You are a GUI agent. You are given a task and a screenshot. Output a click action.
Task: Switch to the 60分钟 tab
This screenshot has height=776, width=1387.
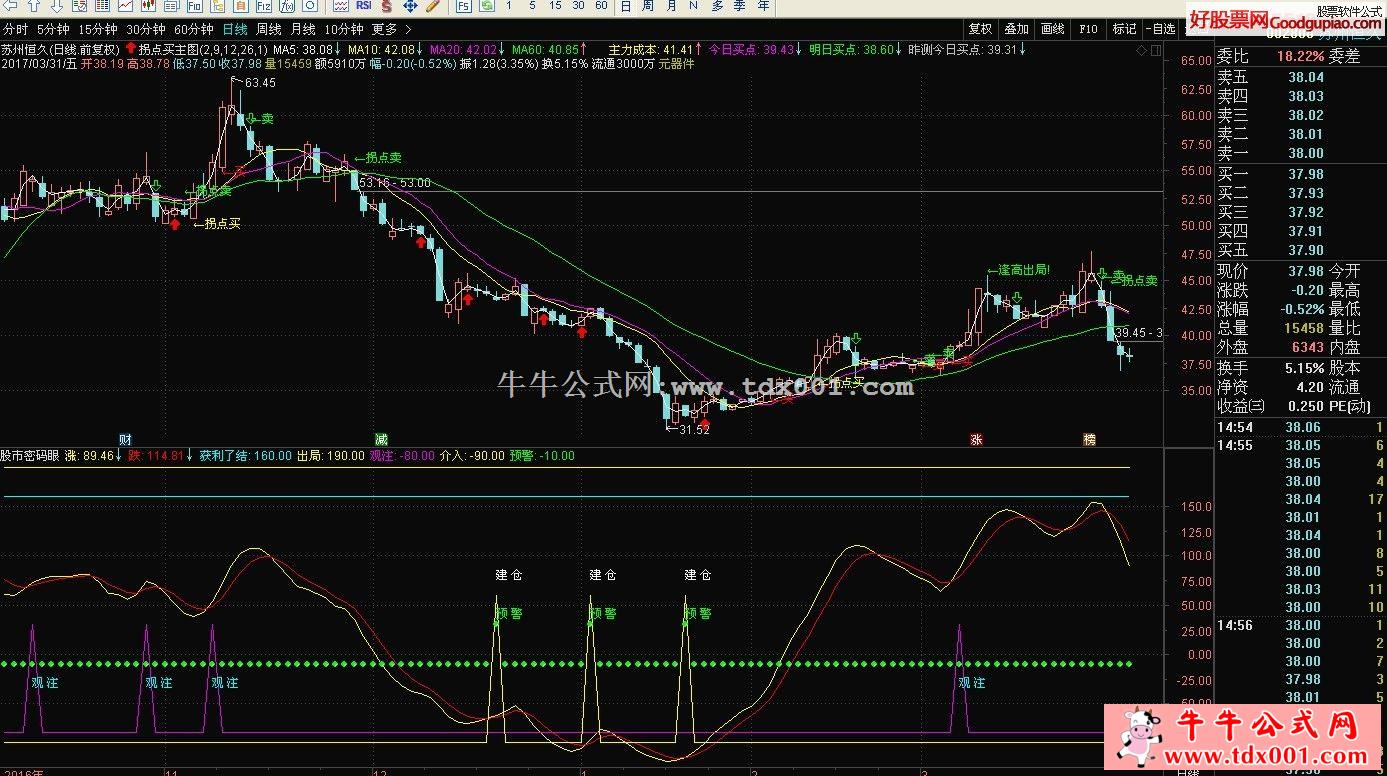tap(193, 29)
